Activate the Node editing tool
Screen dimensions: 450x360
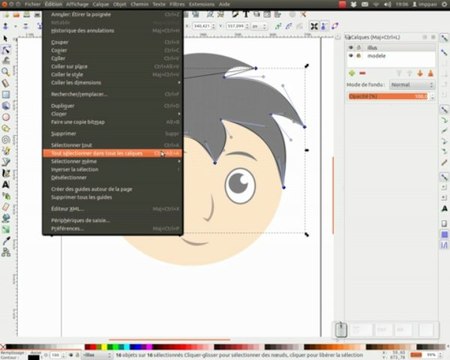[6, 50]
